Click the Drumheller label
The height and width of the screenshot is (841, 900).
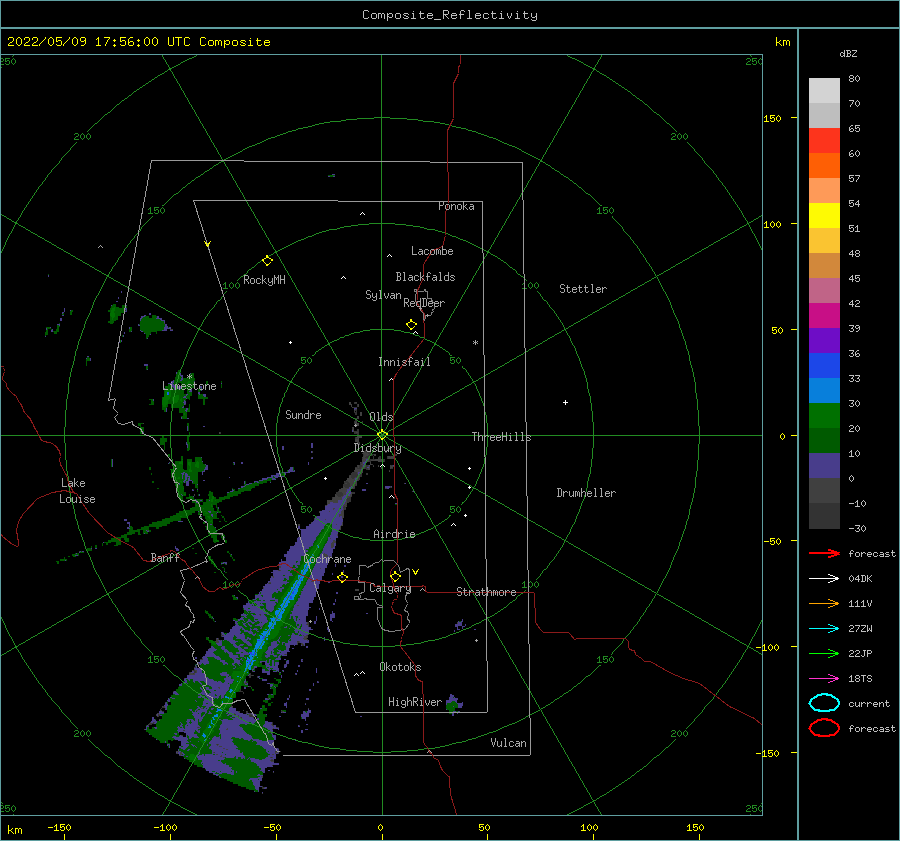[x=586, y=493]
